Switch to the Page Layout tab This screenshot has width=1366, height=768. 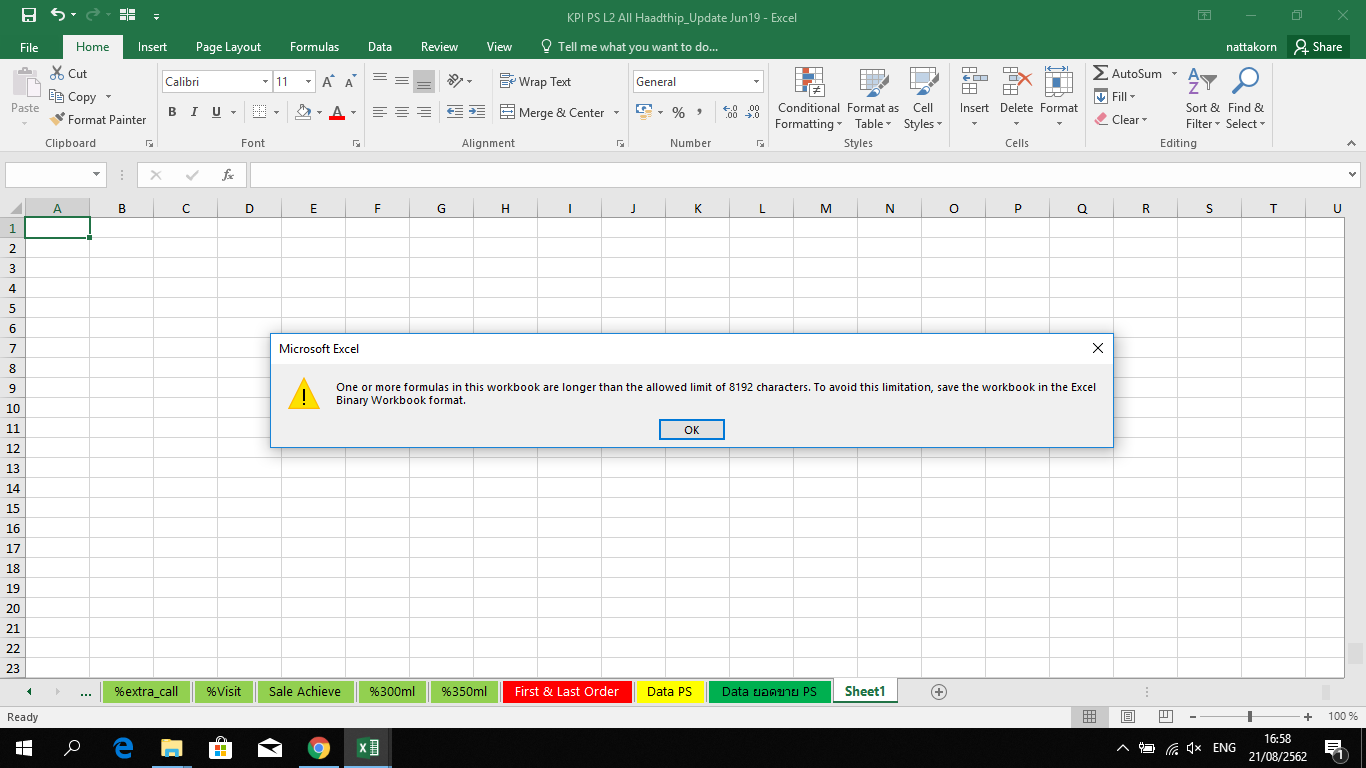228,47
